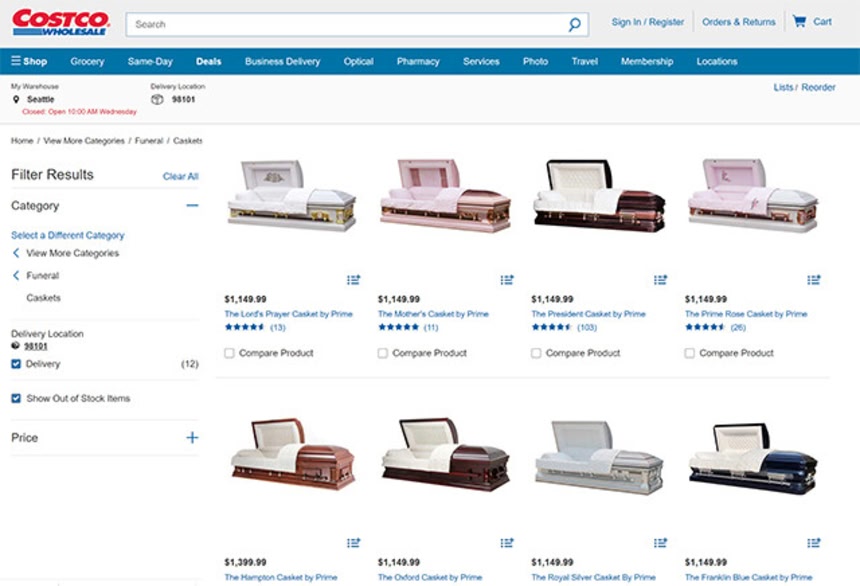This screenshot has height=586, width=860.
Task: Uncheck the Delivery filter checkbox
Action: (16, 364)
